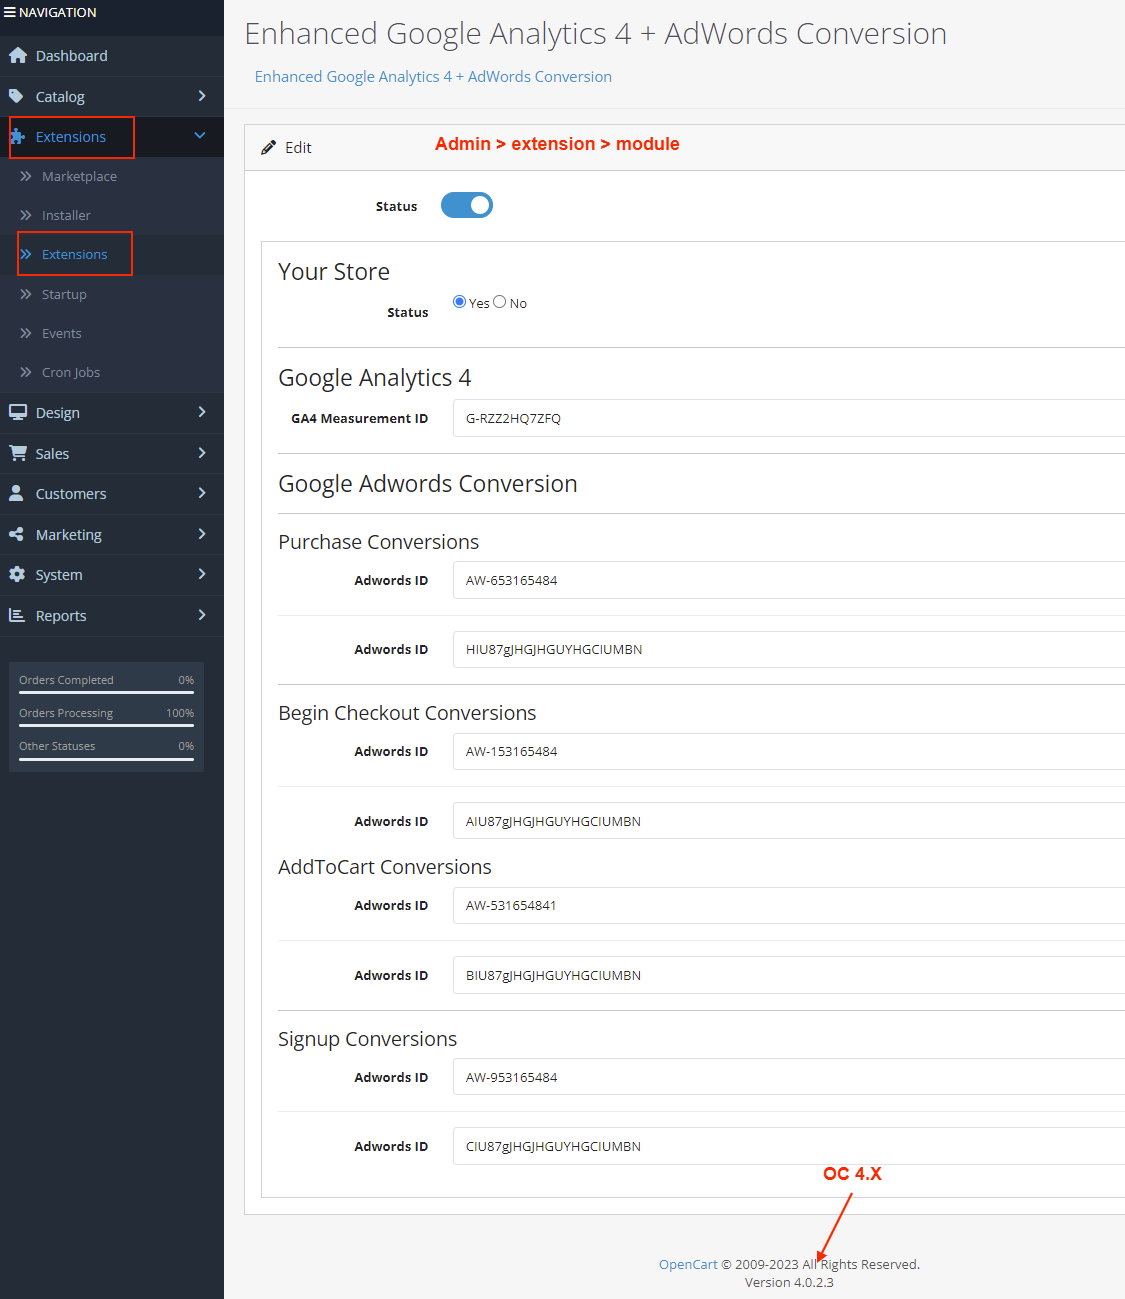This screenshot has height=1299, width=1125.
Task: Open Cron Jobs submenu item
Action: [112, 372]
